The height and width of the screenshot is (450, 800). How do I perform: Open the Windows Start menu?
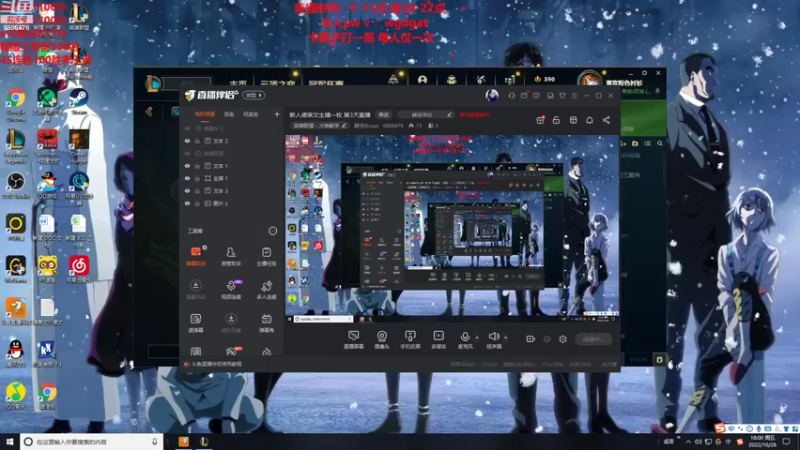[10, 442]
